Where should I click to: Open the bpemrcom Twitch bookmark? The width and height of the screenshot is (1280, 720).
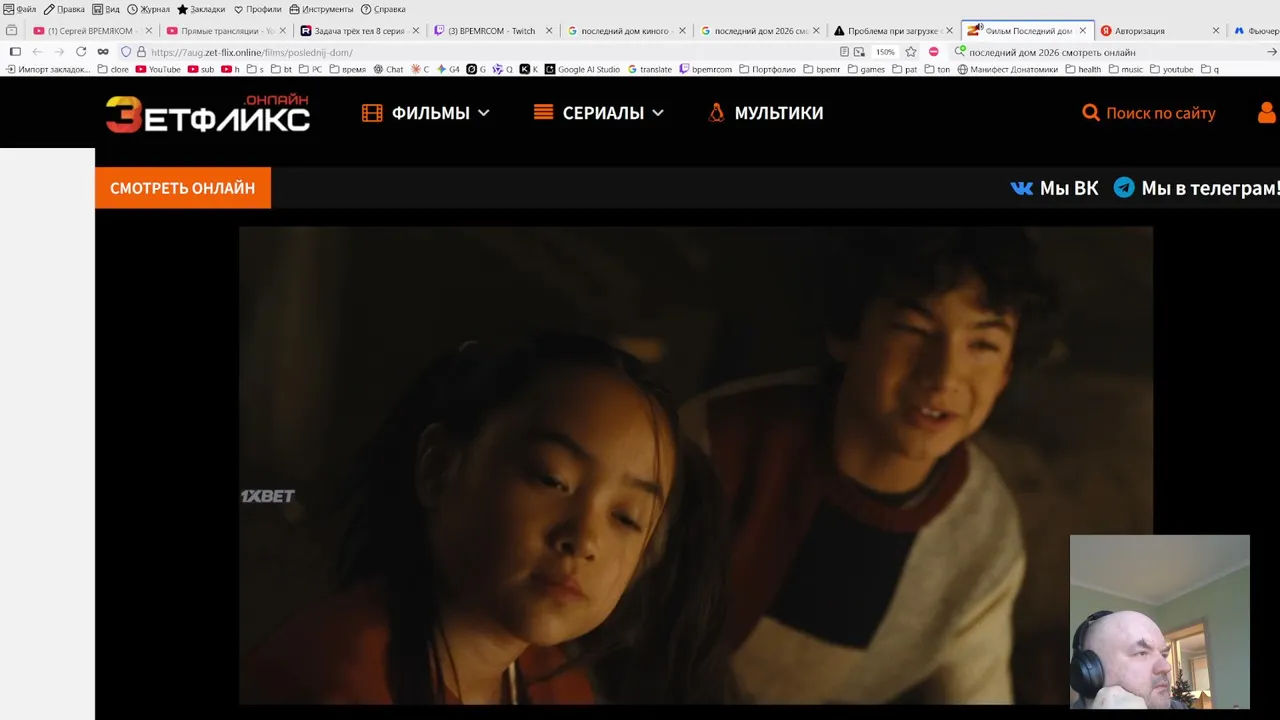[x=705, y=70]
